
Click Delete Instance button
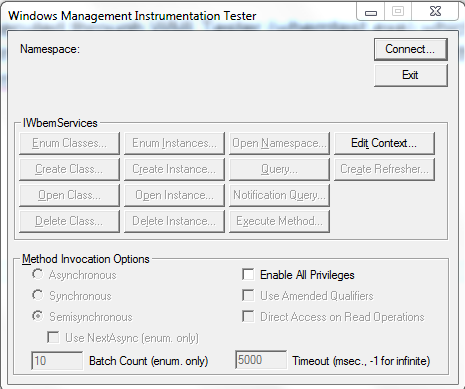174,221
